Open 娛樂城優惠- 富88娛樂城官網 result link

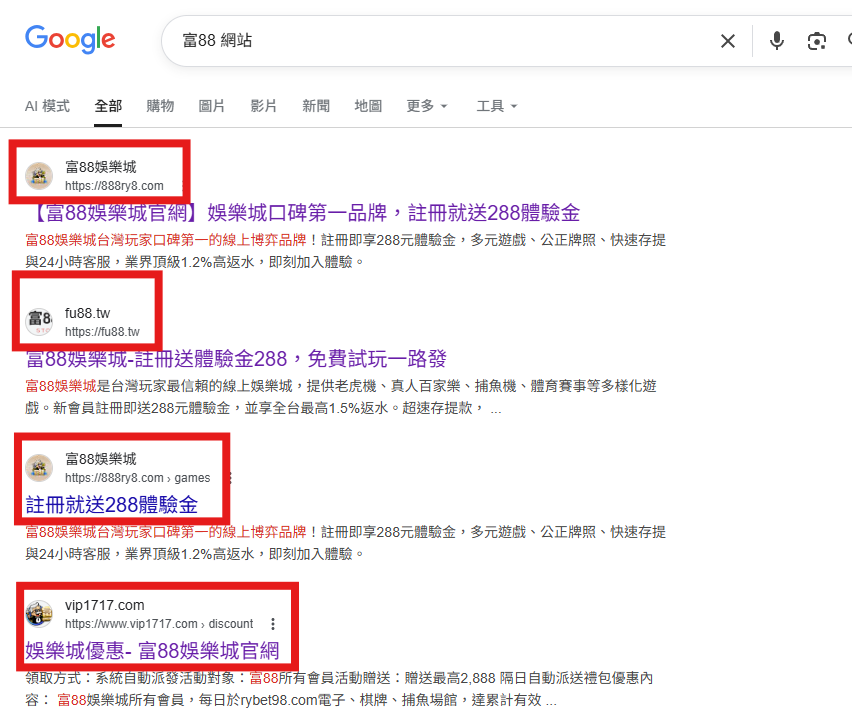[x=152, y=651]
